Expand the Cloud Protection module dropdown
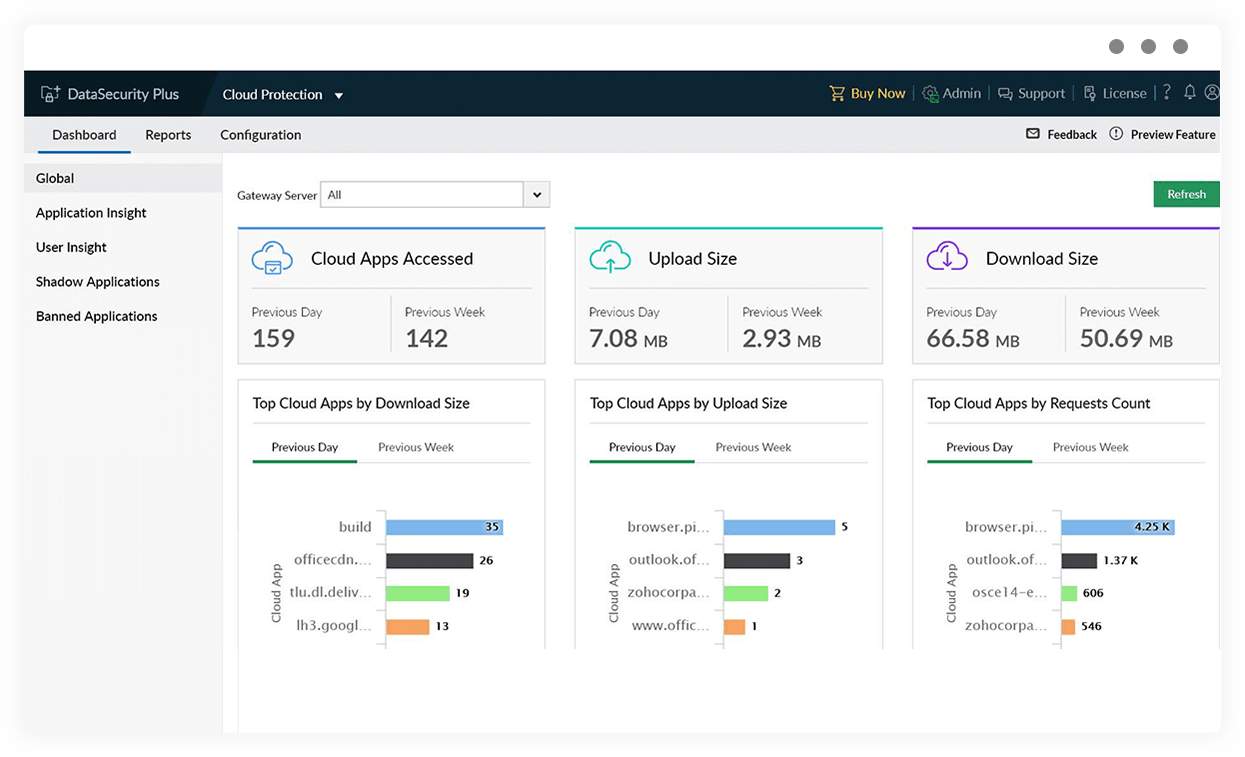 [x=338, y=95]
